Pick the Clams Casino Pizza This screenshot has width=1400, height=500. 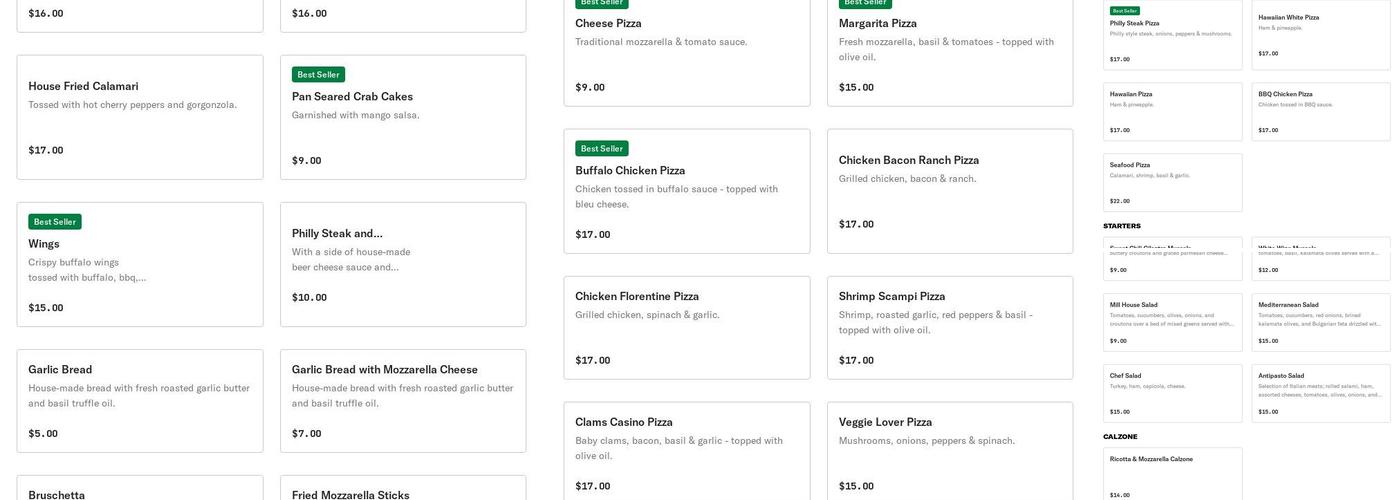(686, 452)
